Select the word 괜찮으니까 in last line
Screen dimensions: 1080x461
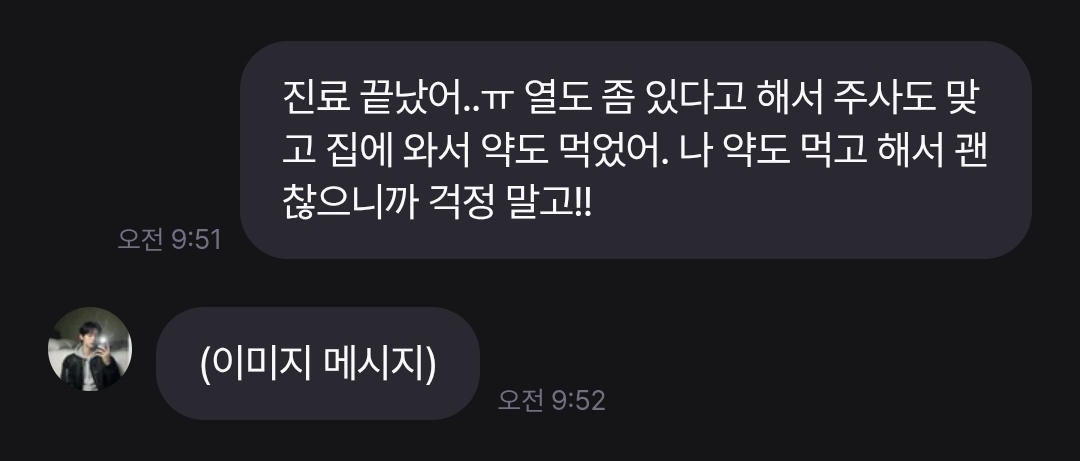(351, 203)
